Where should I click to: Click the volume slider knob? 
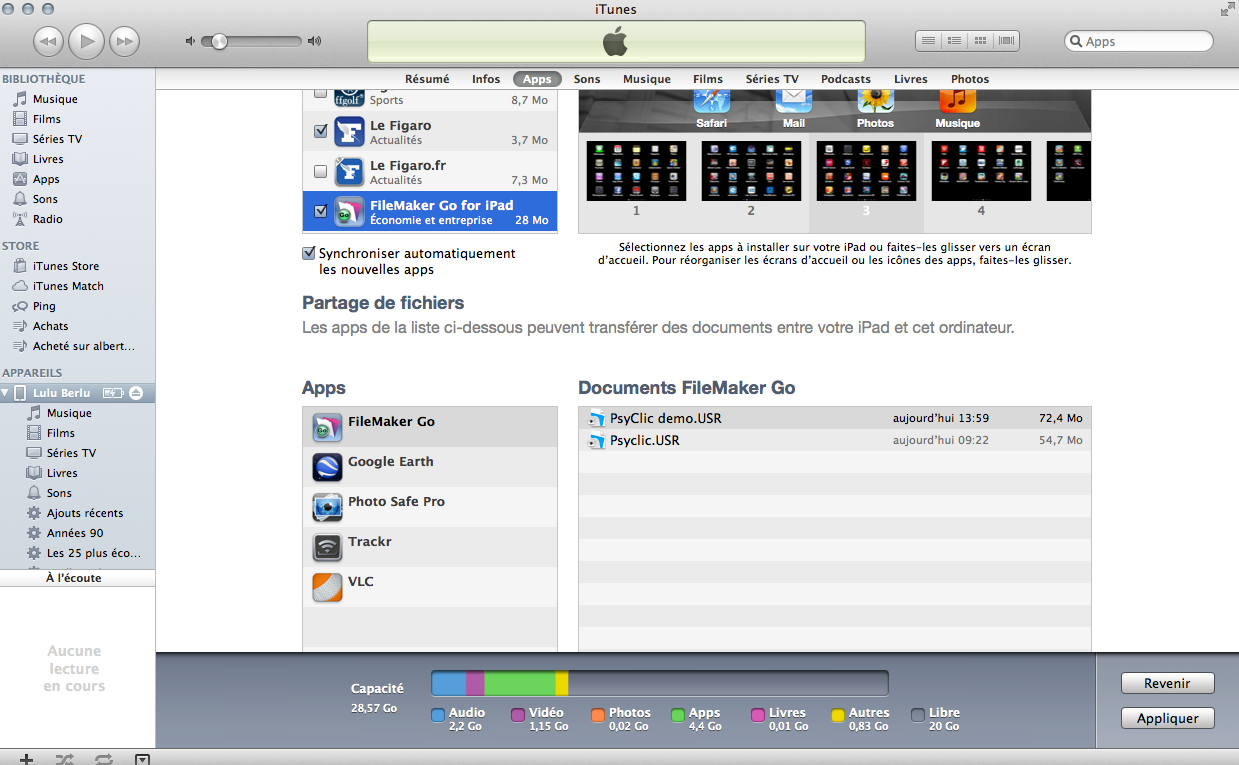click(x=219, y=41)
